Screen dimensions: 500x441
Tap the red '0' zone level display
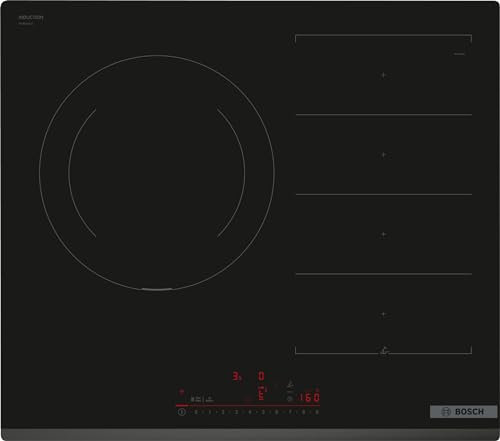261,376
